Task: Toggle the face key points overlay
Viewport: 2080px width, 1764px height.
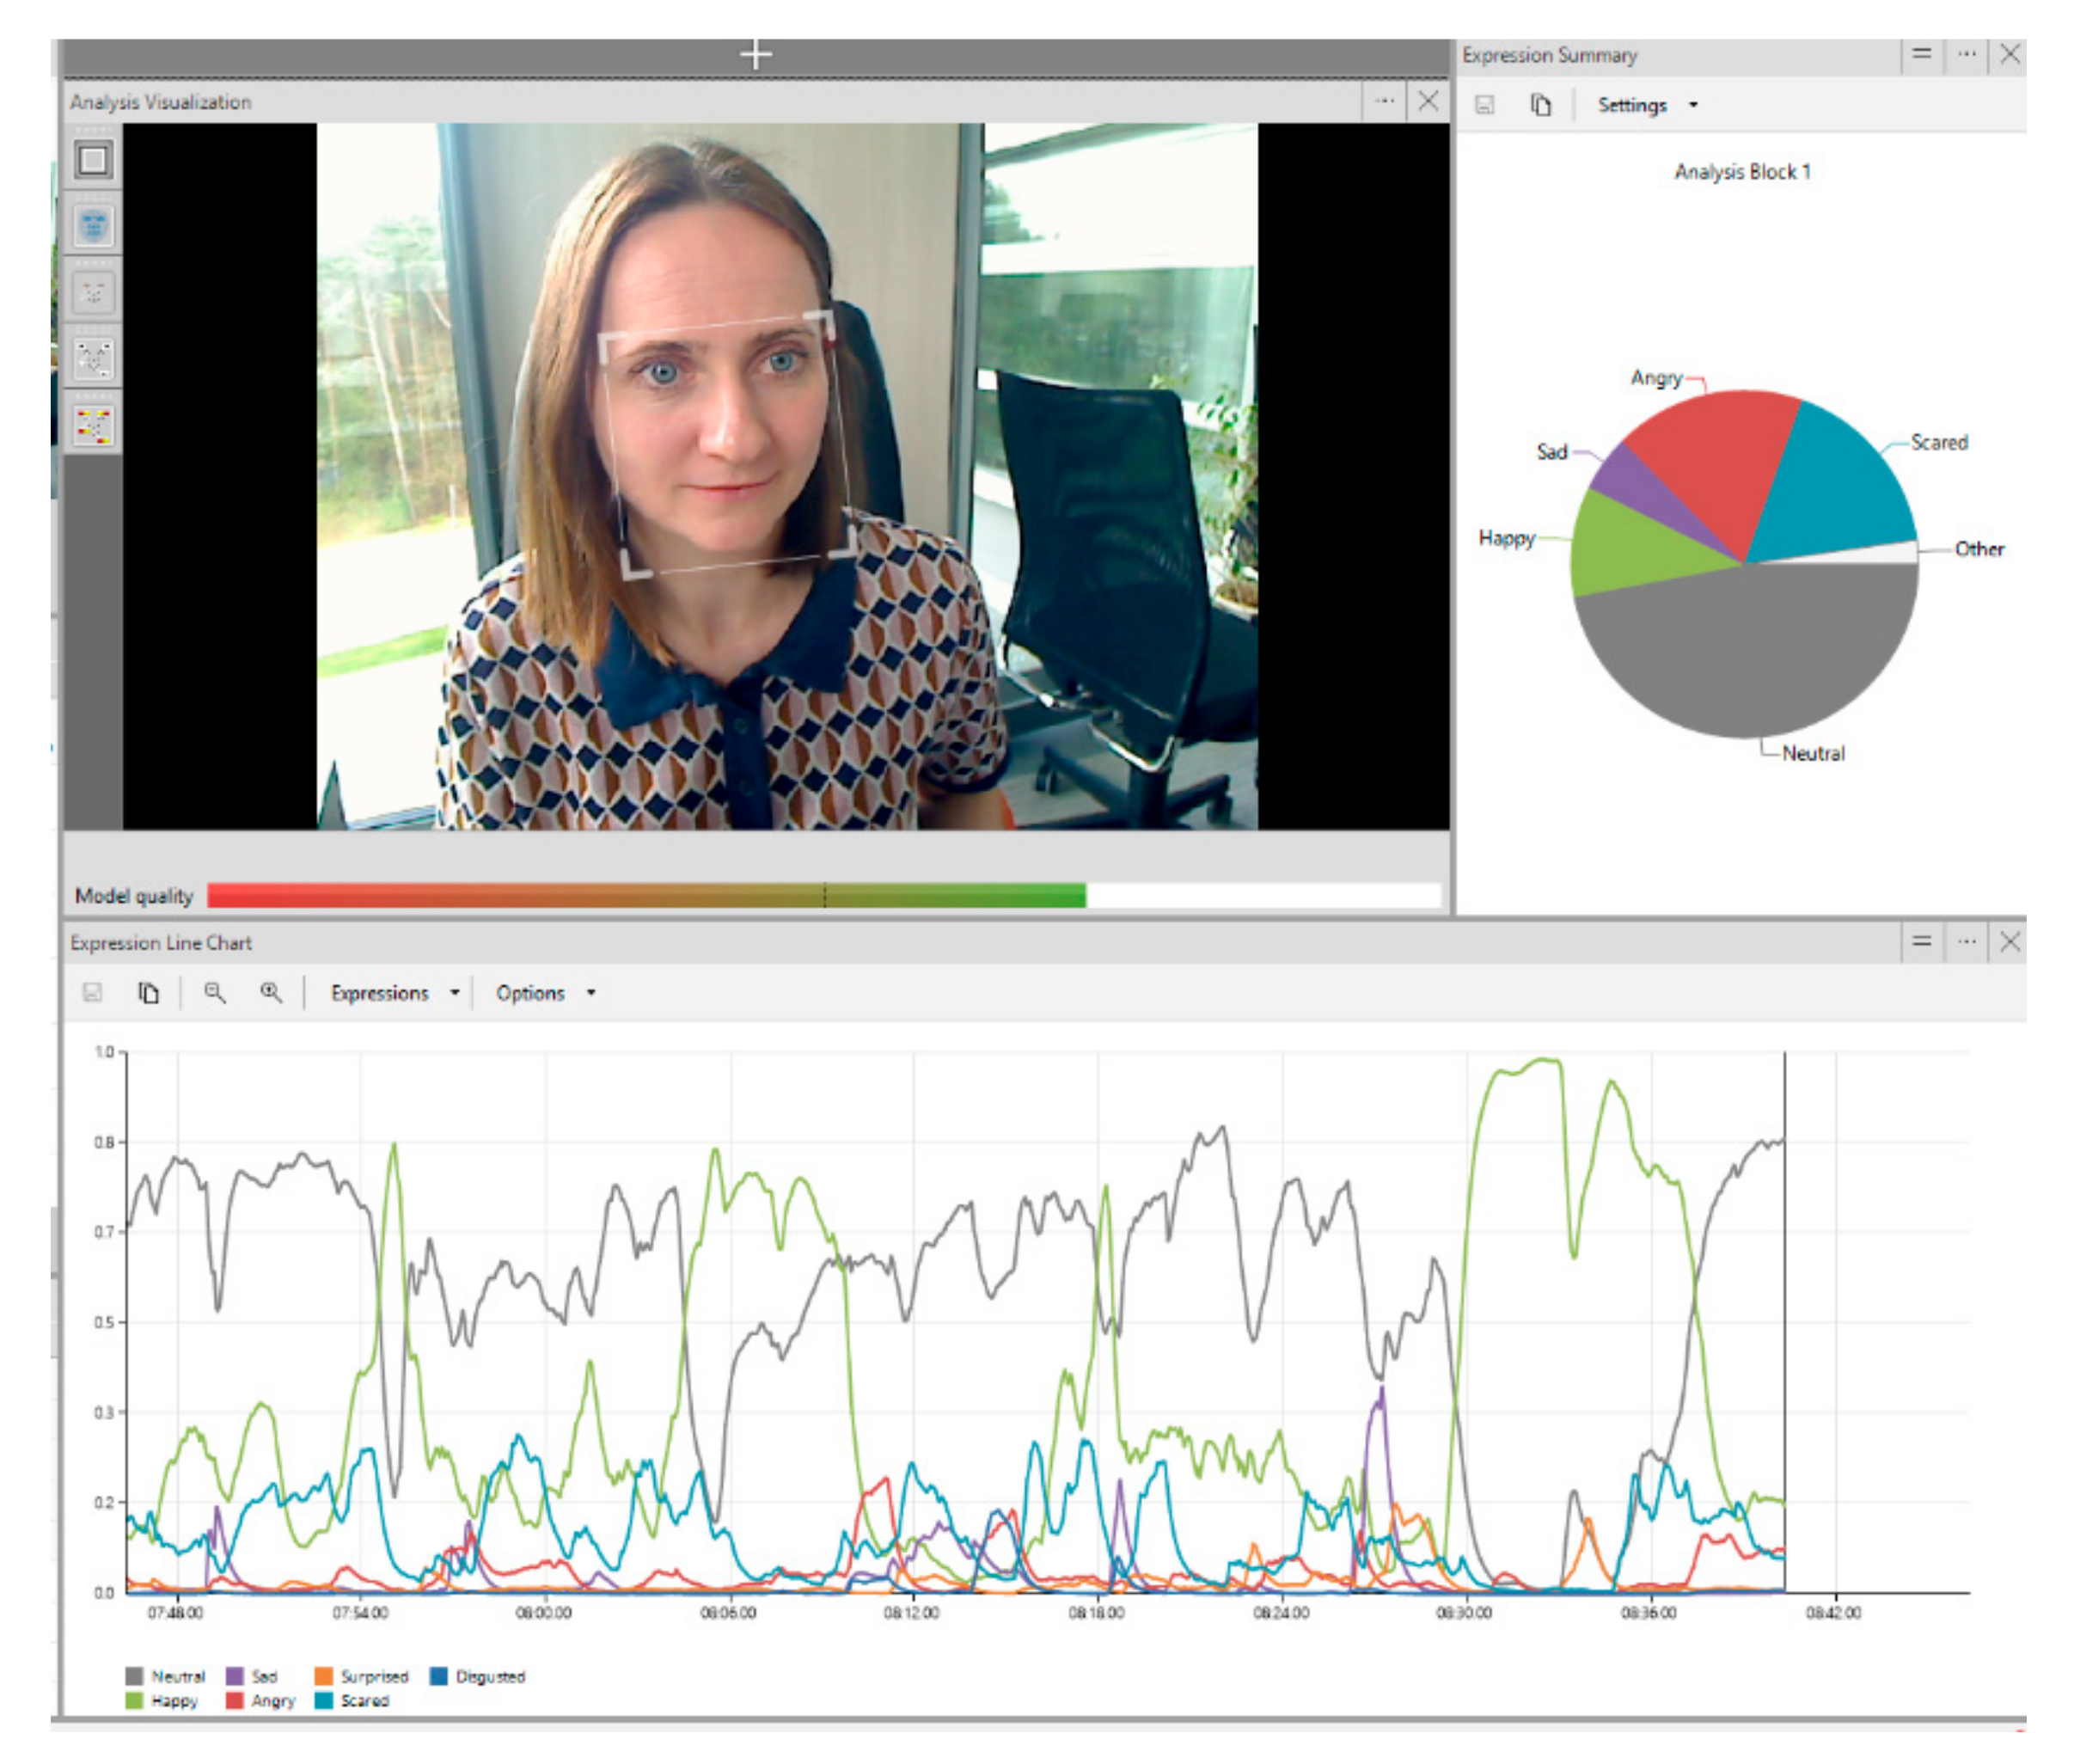Action: pos(93,292)
